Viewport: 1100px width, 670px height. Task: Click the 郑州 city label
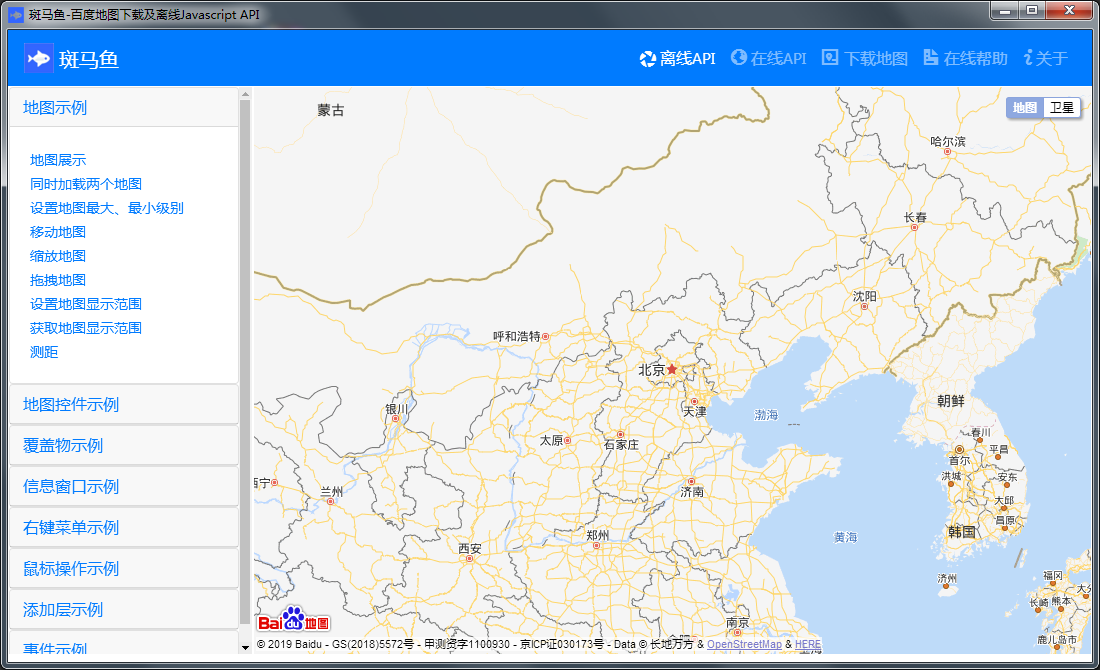(x=598, y=535)
